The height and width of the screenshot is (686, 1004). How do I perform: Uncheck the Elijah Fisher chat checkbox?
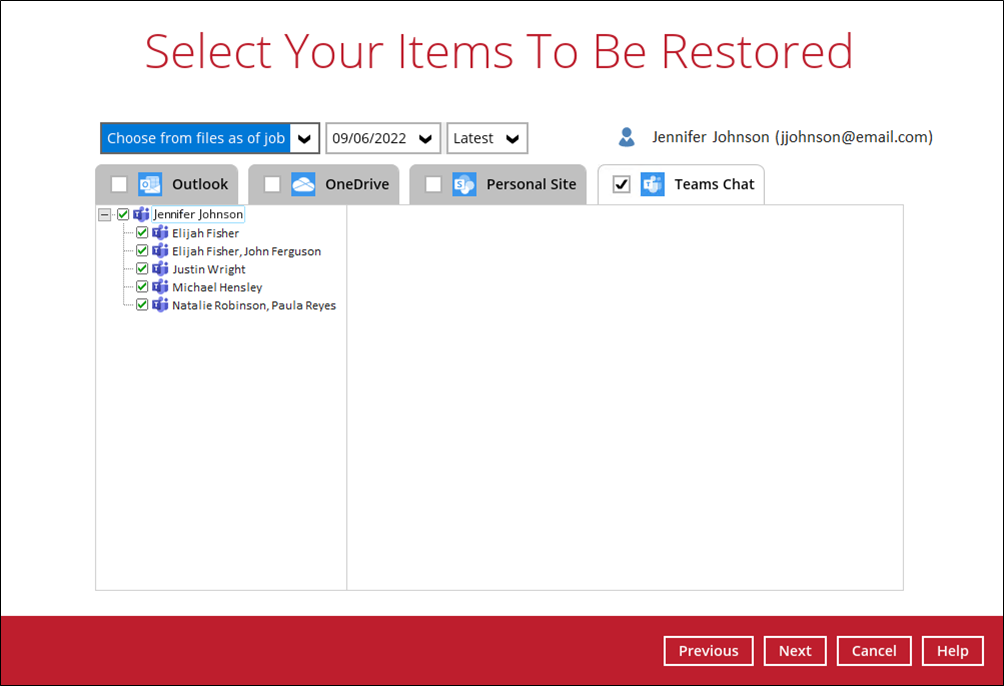point(142,233)
